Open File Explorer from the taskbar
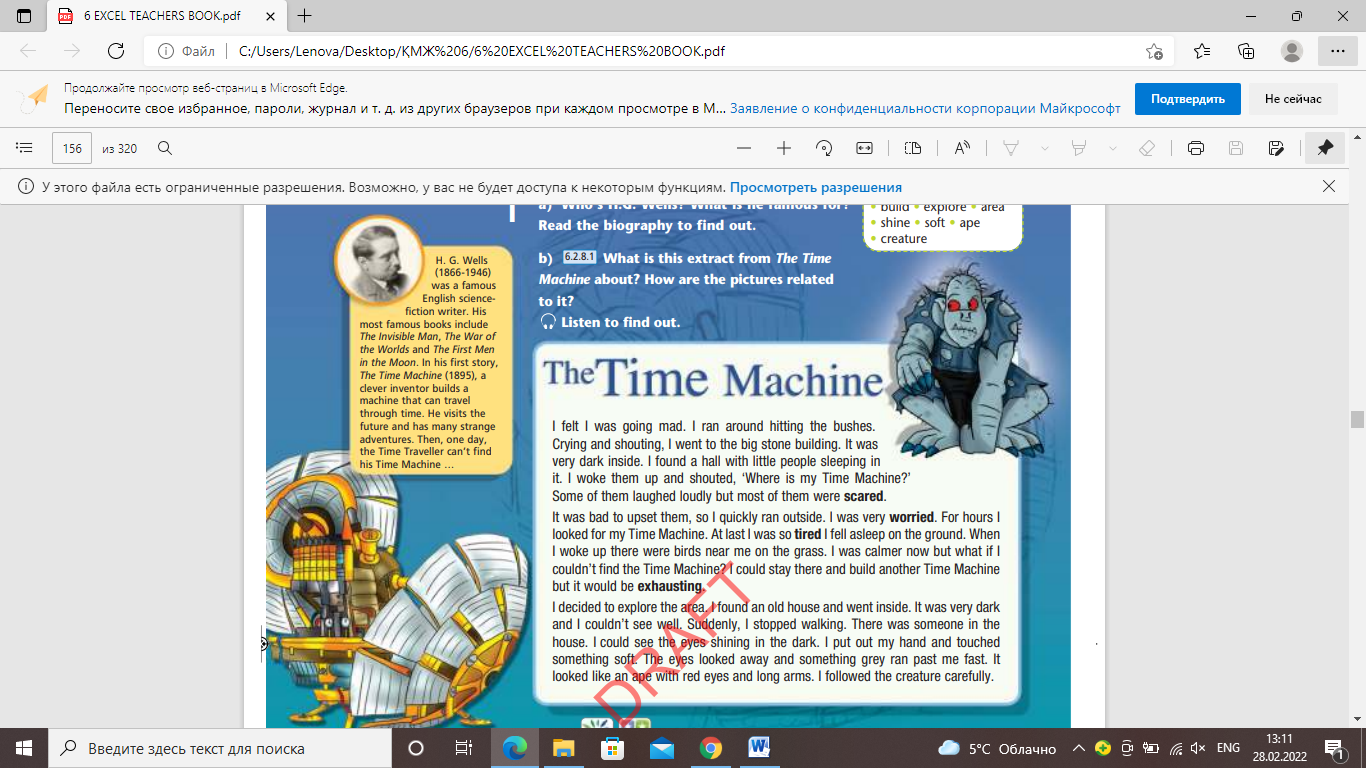Screen dimensions: 1366x768 coord(564,748)
